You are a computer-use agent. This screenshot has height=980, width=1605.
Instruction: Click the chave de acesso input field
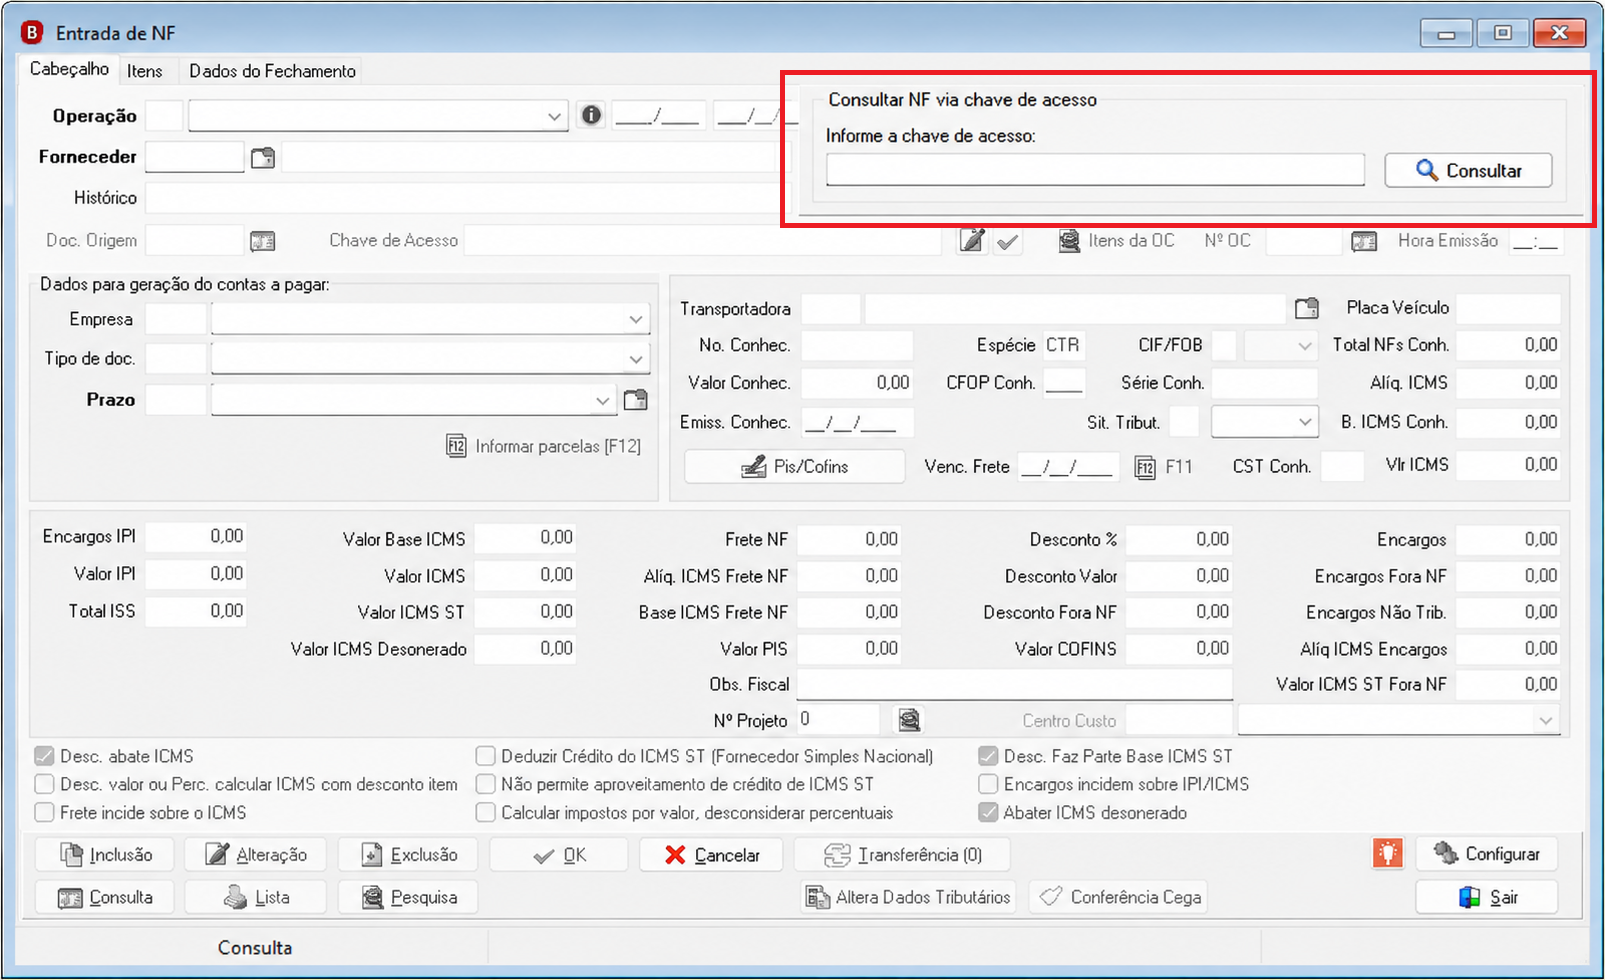click(1095, 170)
